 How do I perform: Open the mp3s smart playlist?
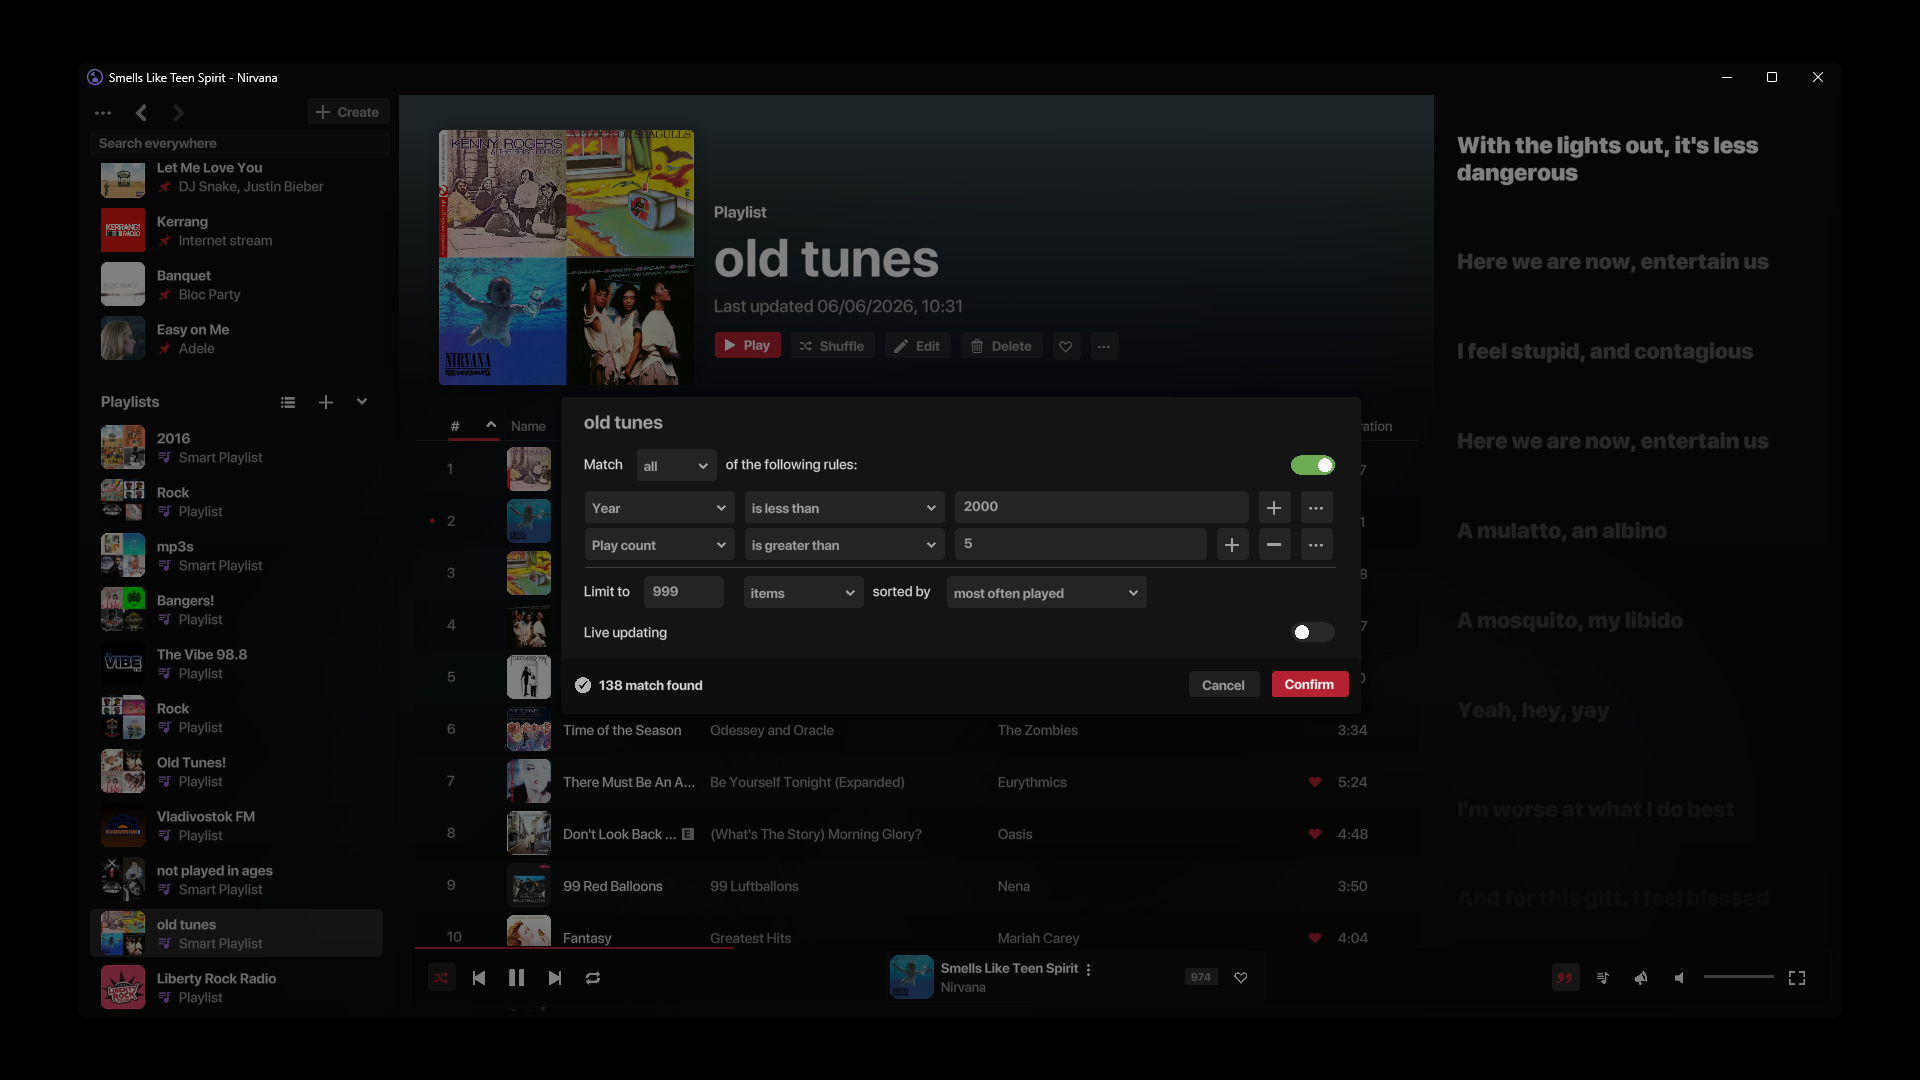236,556
